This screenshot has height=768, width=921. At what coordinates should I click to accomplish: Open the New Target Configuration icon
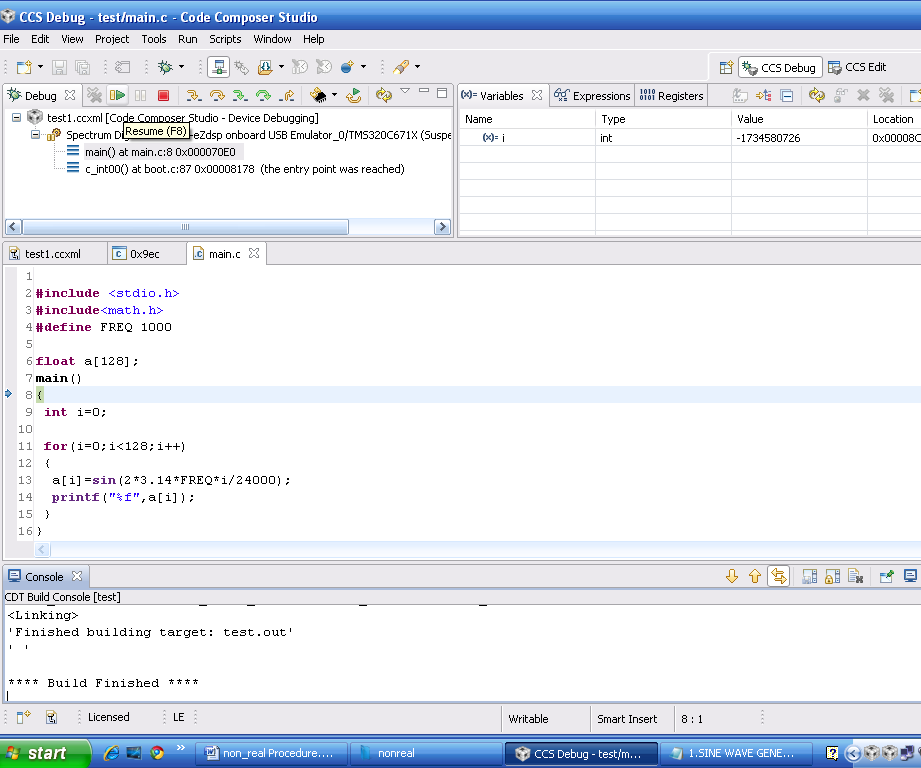coord(219,66)
